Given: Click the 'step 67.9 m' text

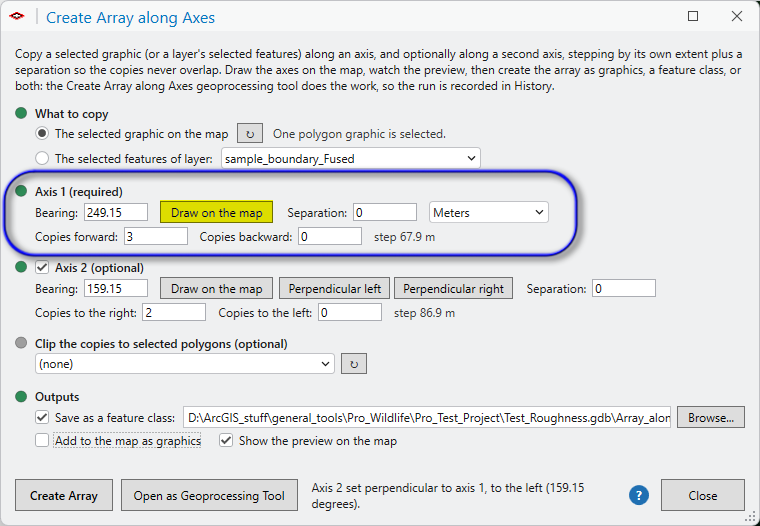Looking at the screenshot, I should (x=404, y=237).
